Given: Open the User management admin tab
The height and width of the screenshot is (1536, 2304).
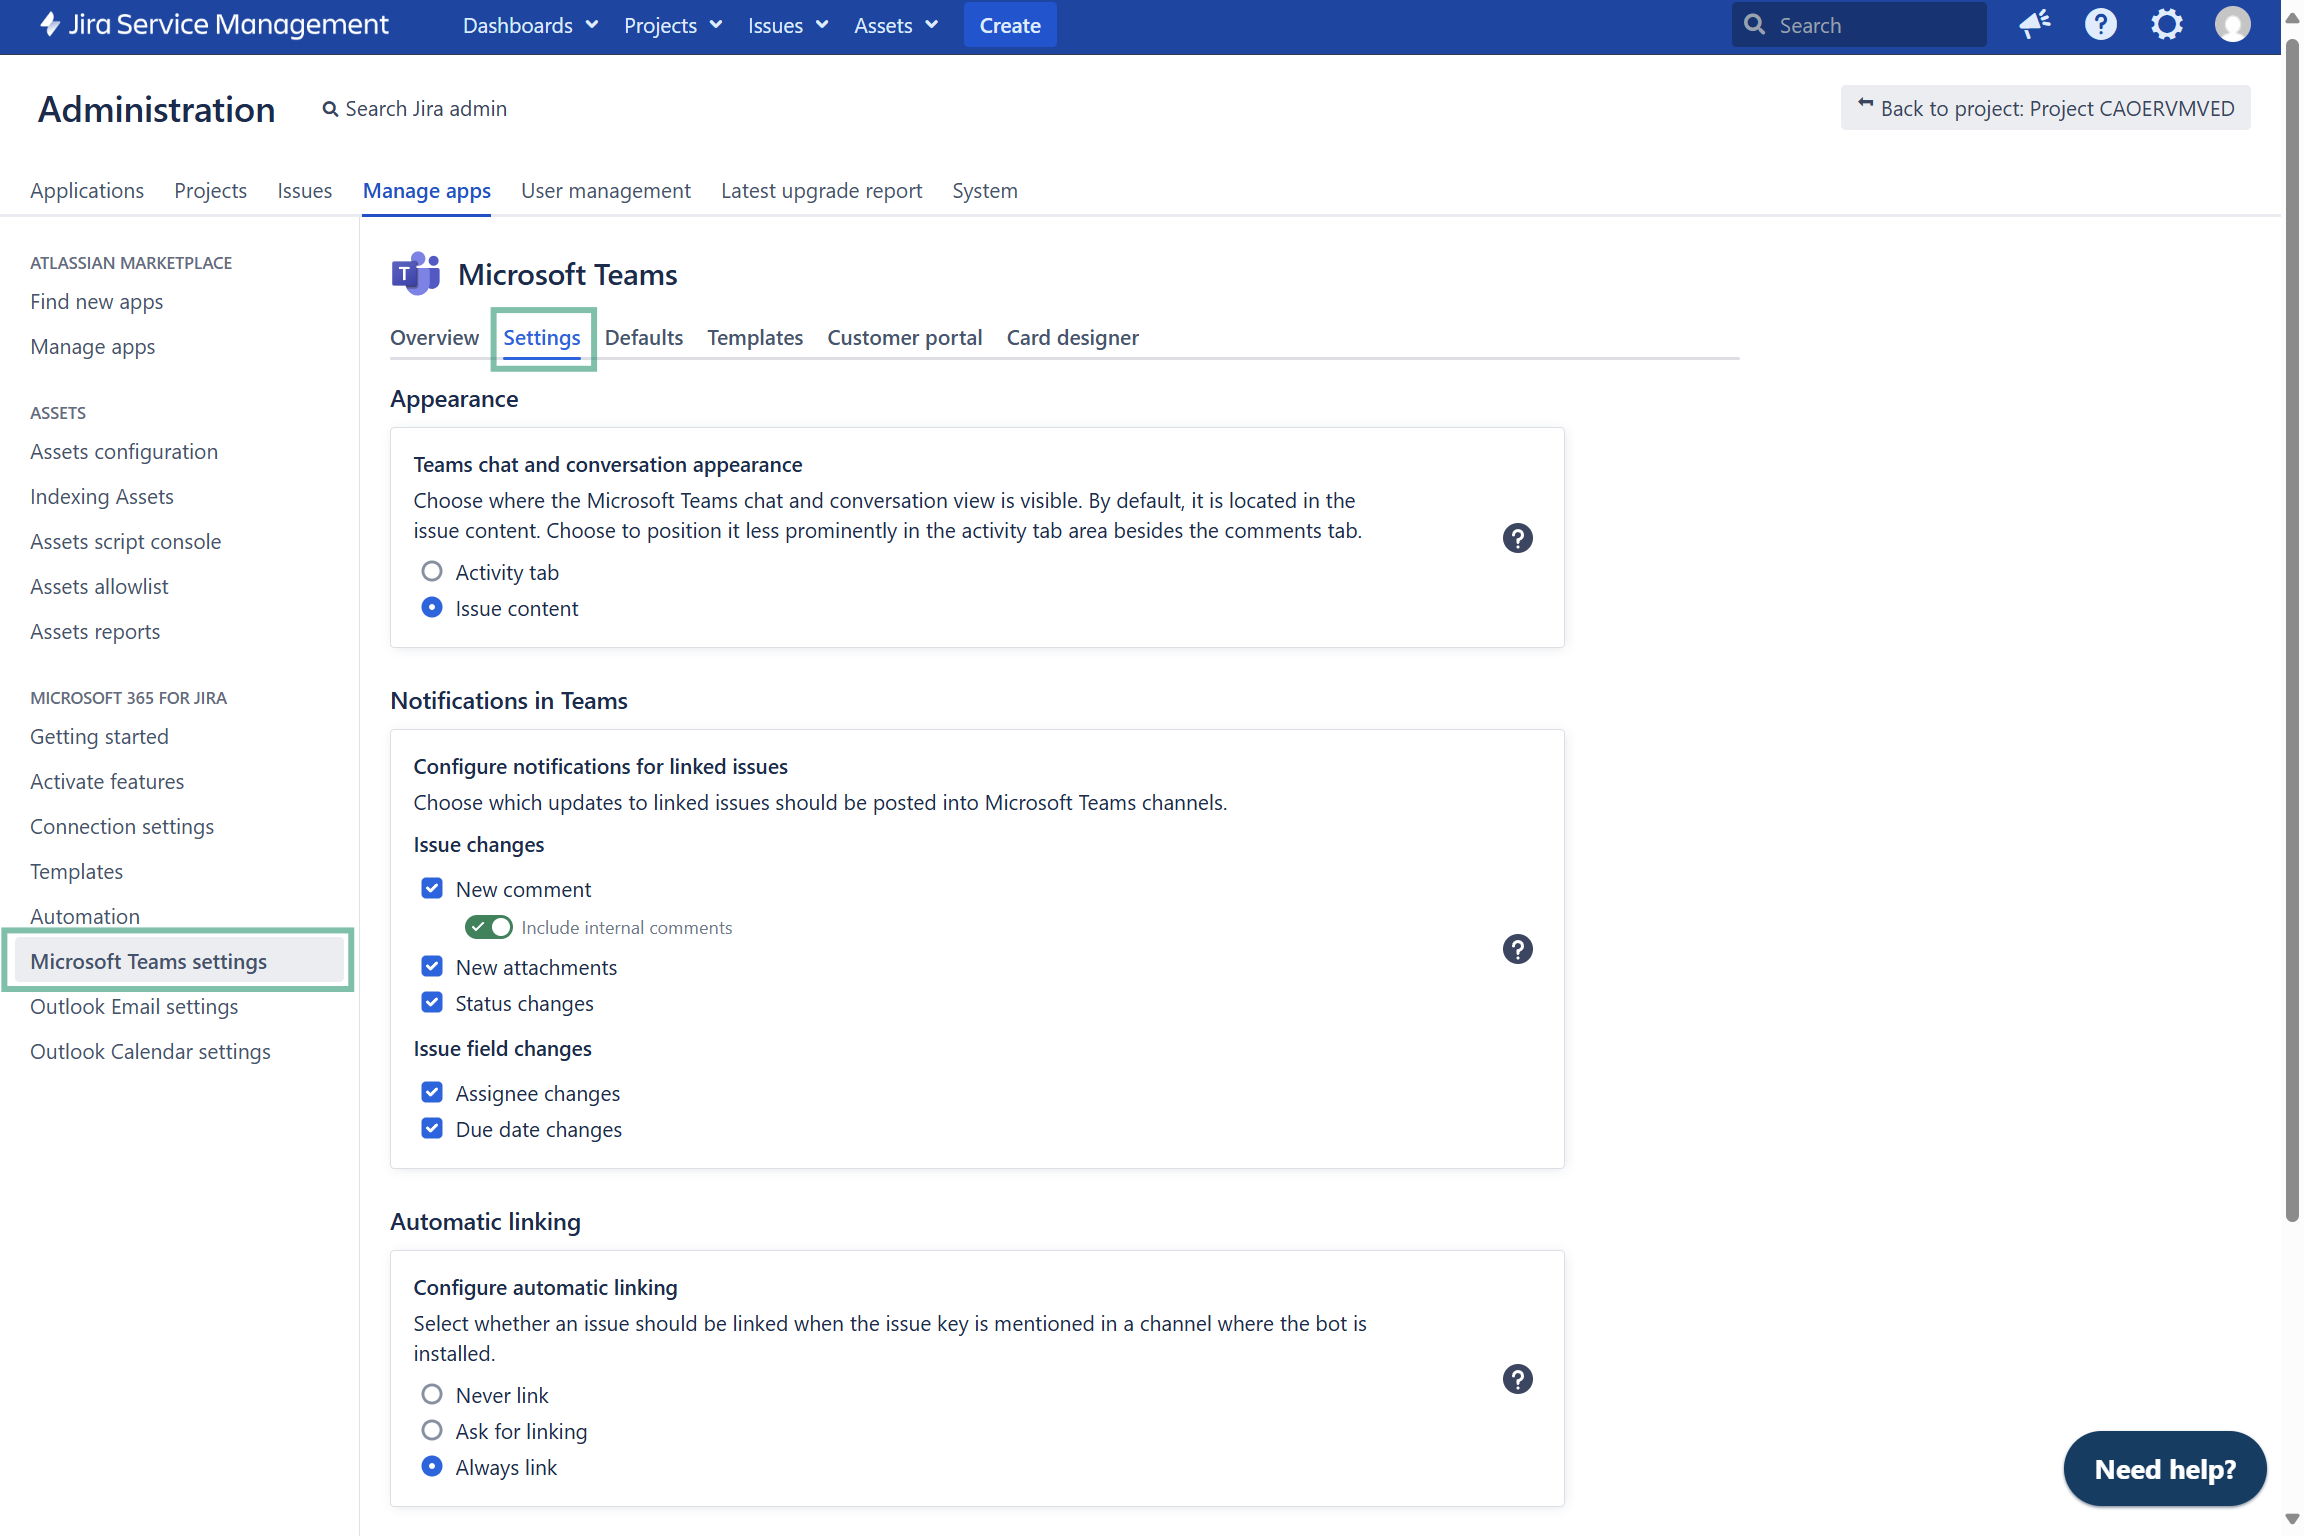Looking at the screenshot, I should (x=605, y=190).
